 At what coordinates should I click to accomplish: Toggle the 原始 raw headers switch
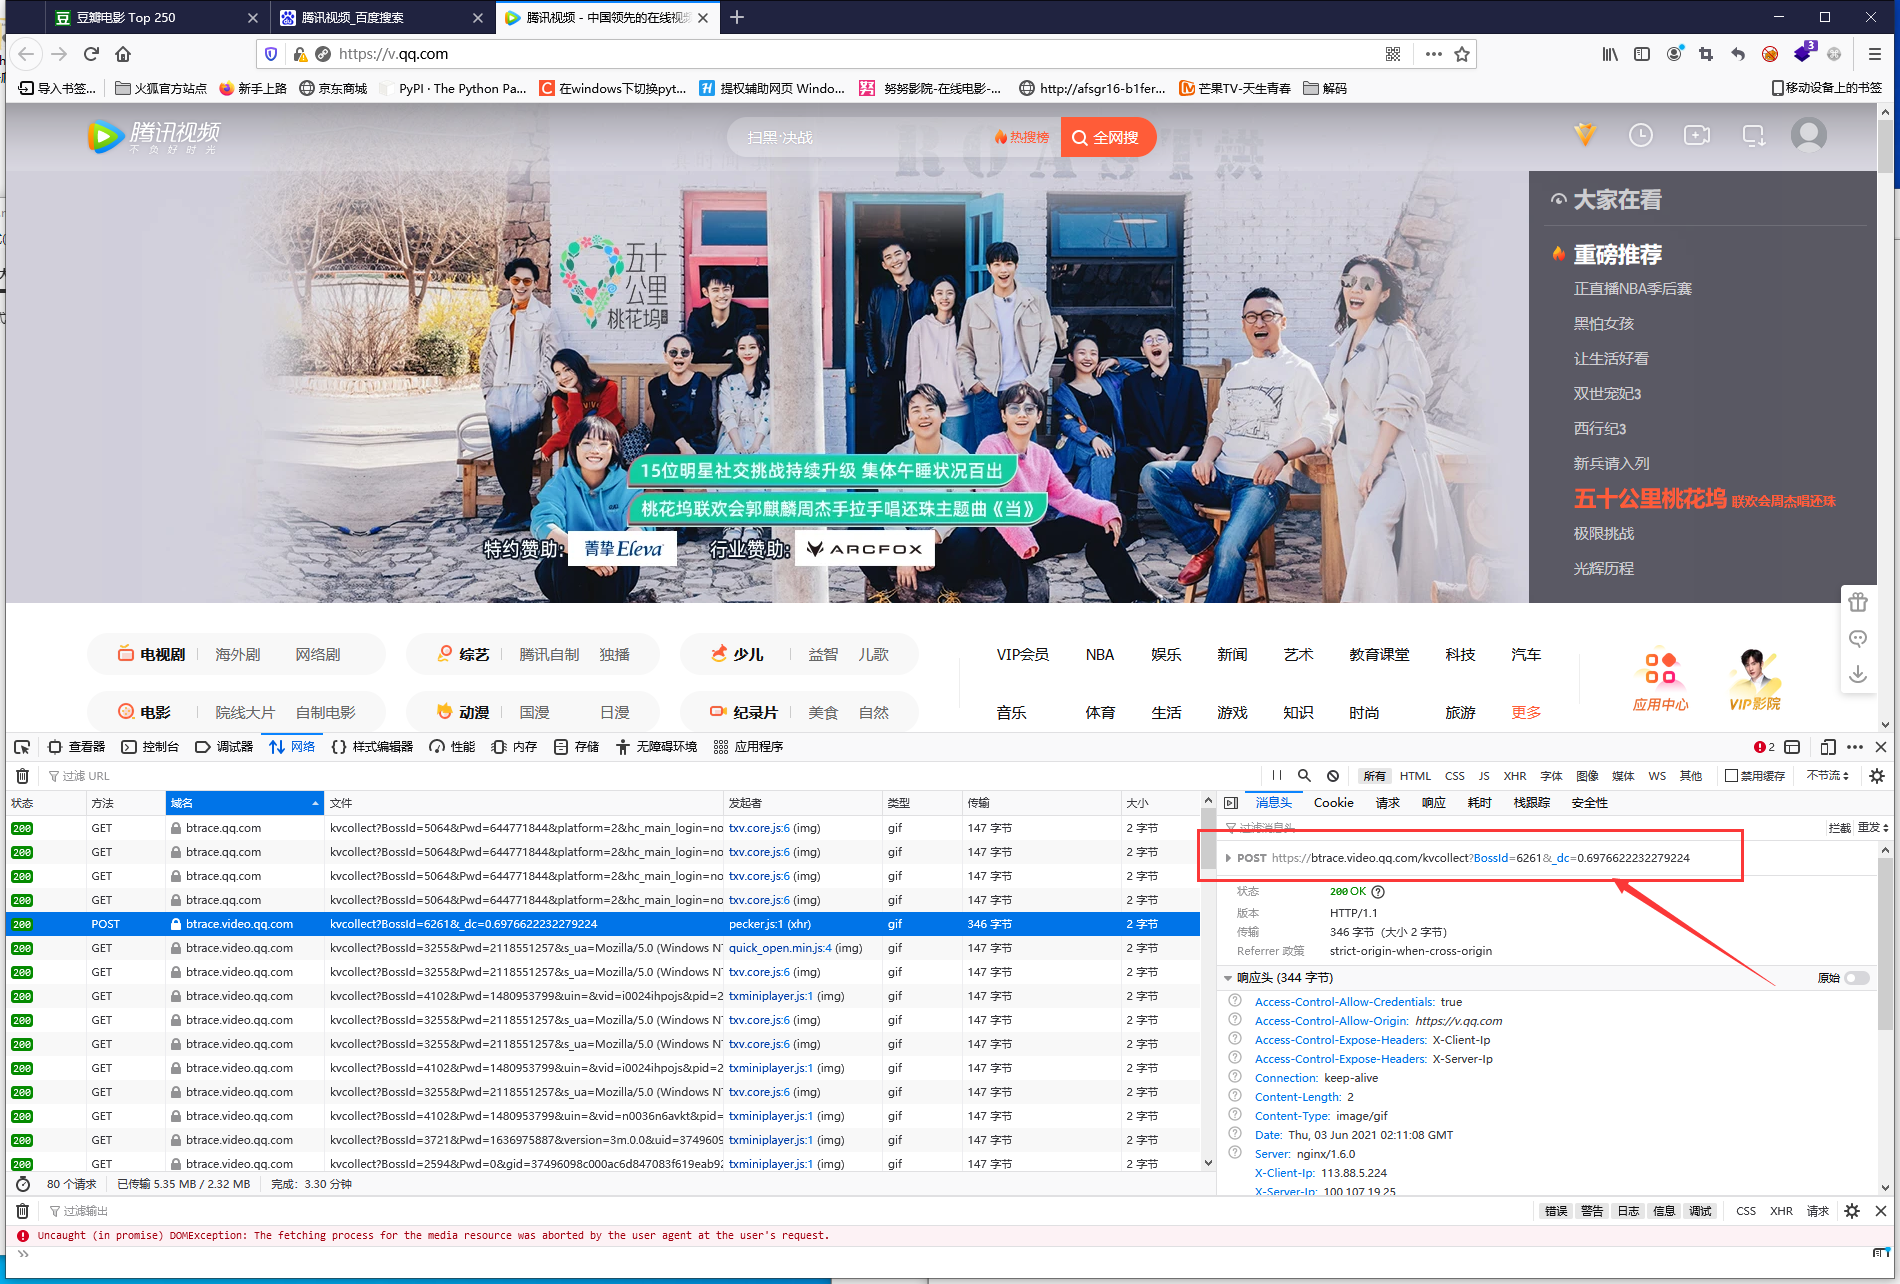click(1857, 978)
